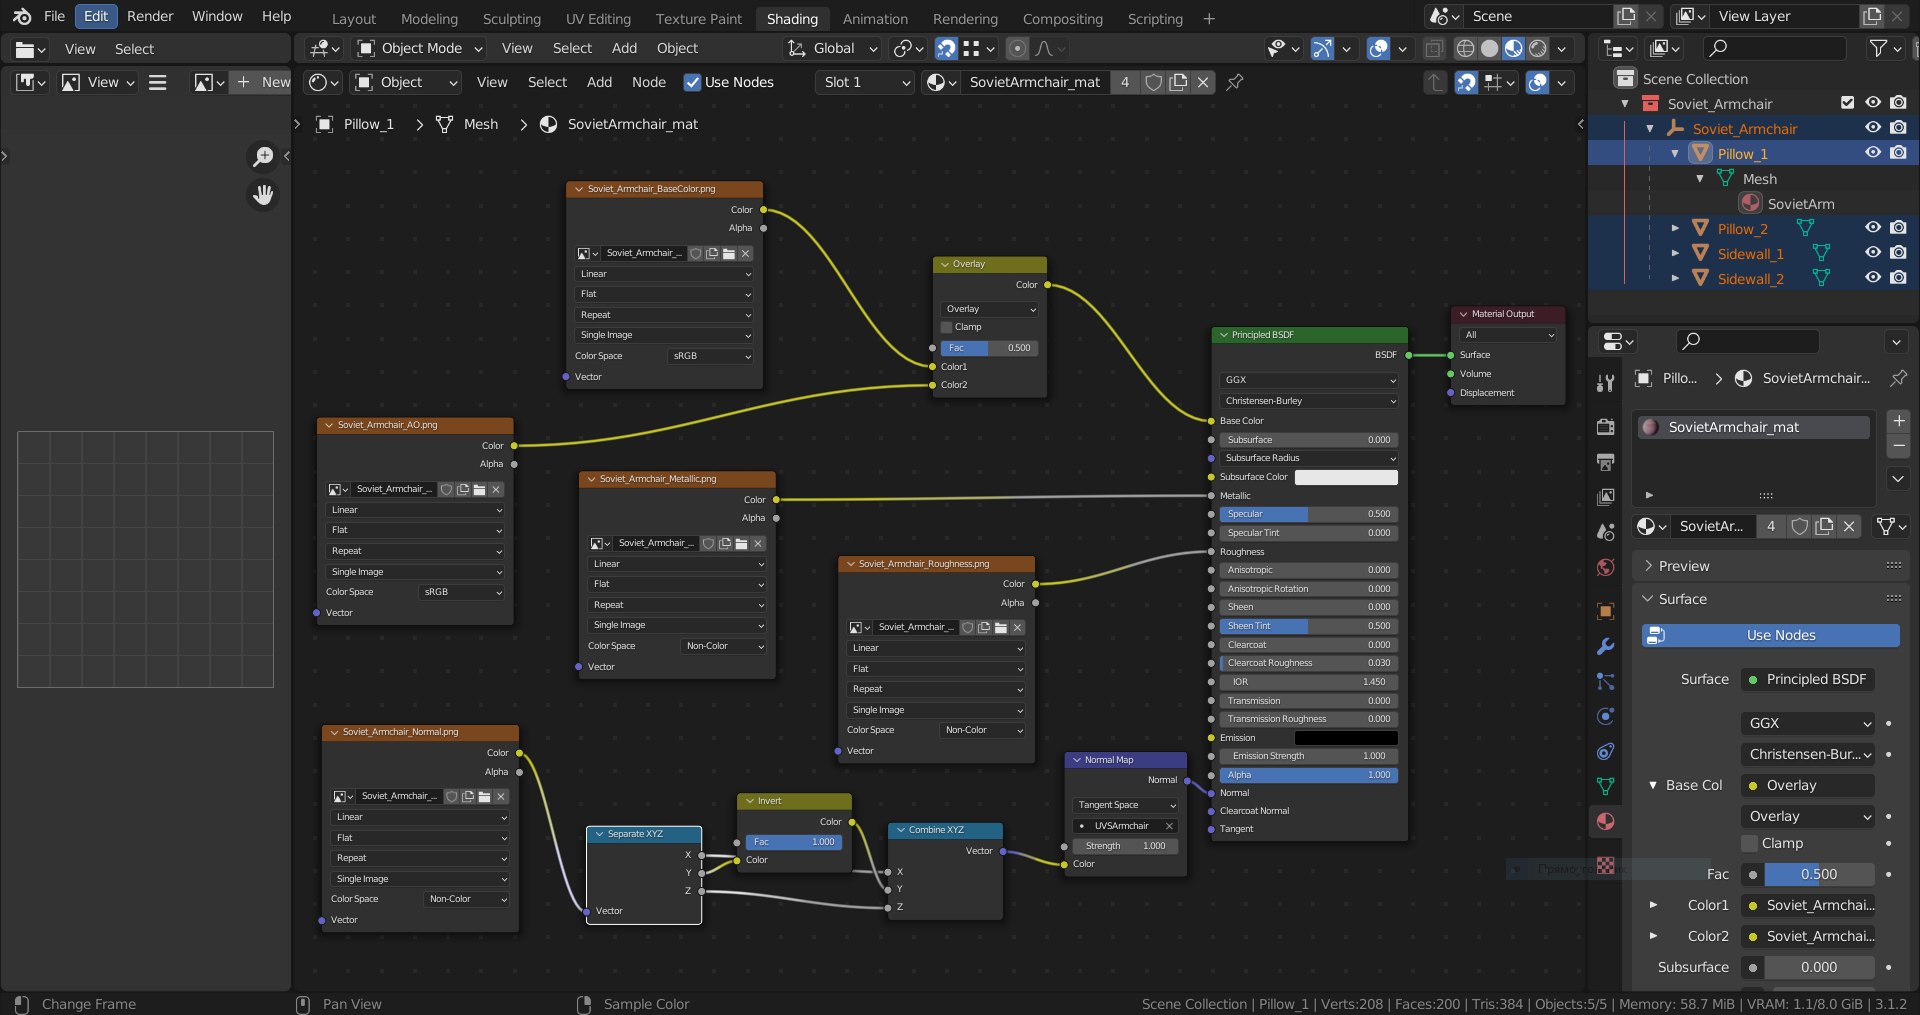
Task: Click the zoom magnifier gizmo in the image editor
Action: pos(263,156)
